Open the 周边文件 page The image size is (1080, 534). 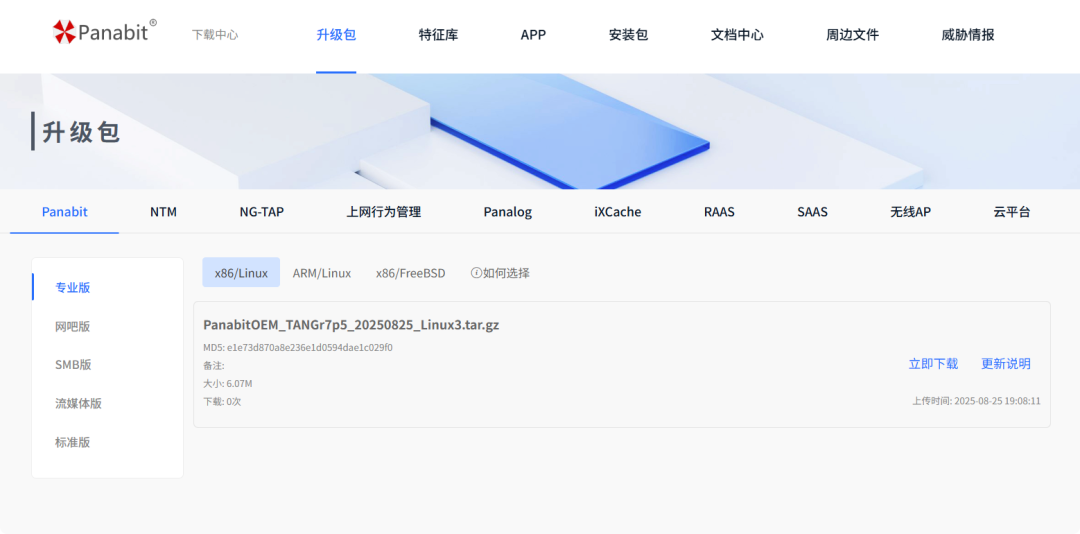852,35
